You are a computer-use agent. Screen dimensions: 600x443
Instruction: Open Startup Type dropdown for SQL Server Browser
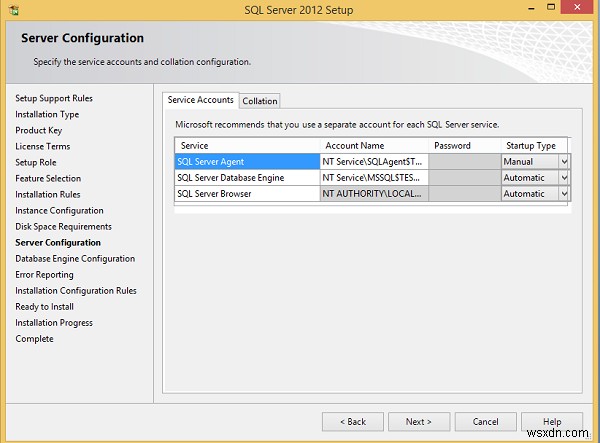[564, 194]
